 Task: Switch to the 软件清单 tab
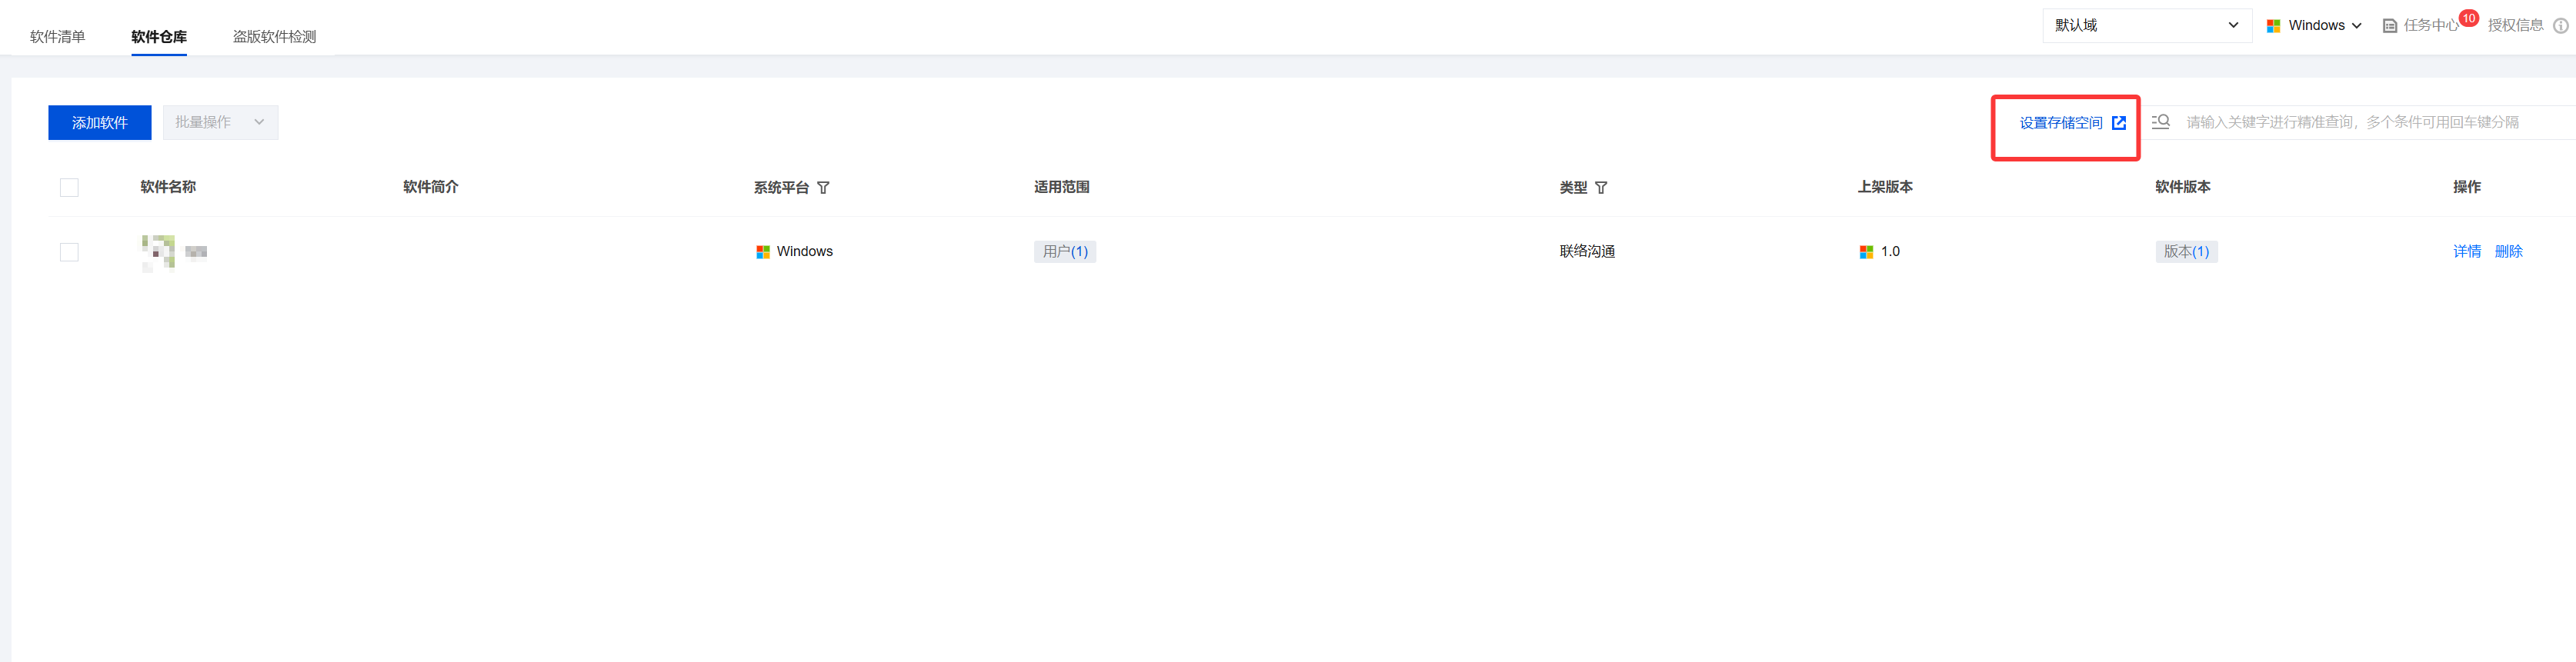[58, 37]
